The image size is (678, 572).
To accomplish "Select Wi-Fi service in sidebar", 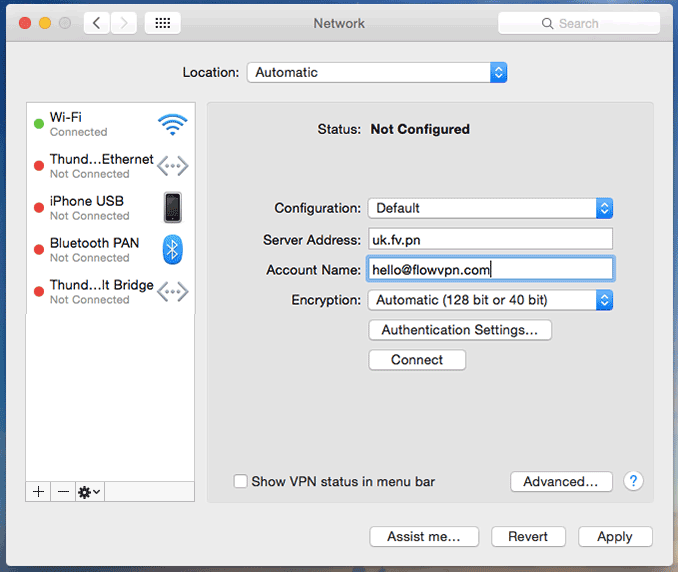I will (111, 124).
